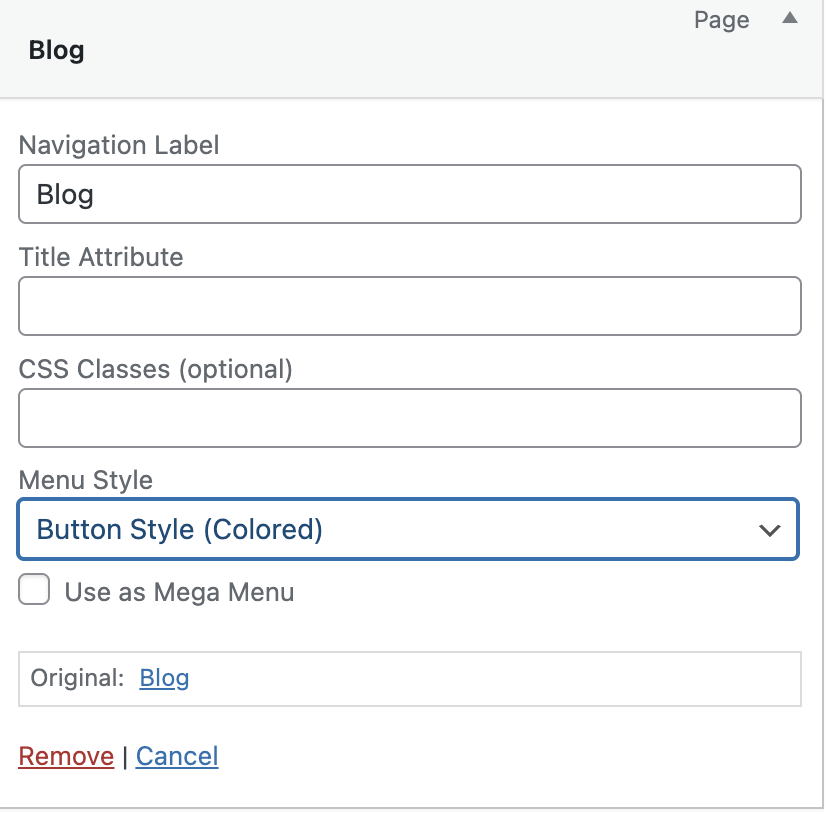
Task: Click 'Button Style (Colored)' selected value
Action: pyautogui.click(x=180, y=529)
